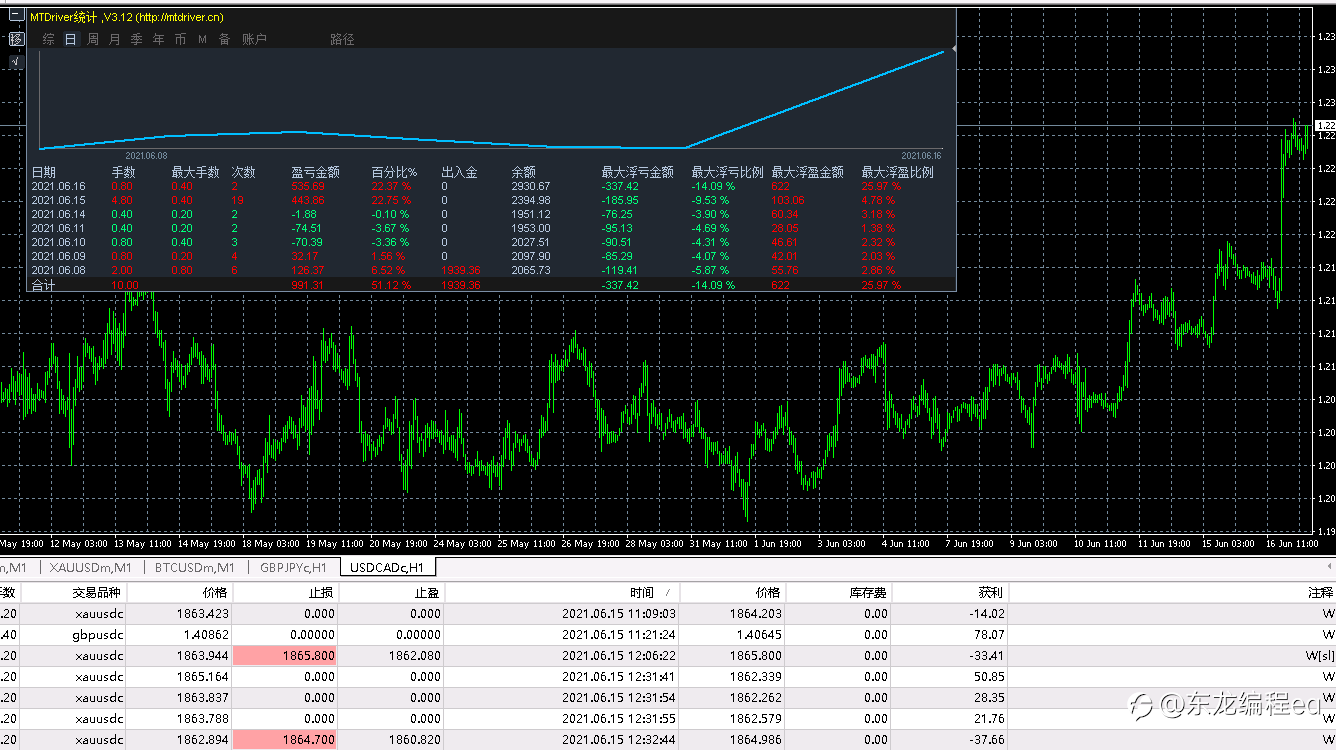Screen dimensions: 1336x750
Task: Select the USDCADc,H1 chart tab
Action: [387, 567]
